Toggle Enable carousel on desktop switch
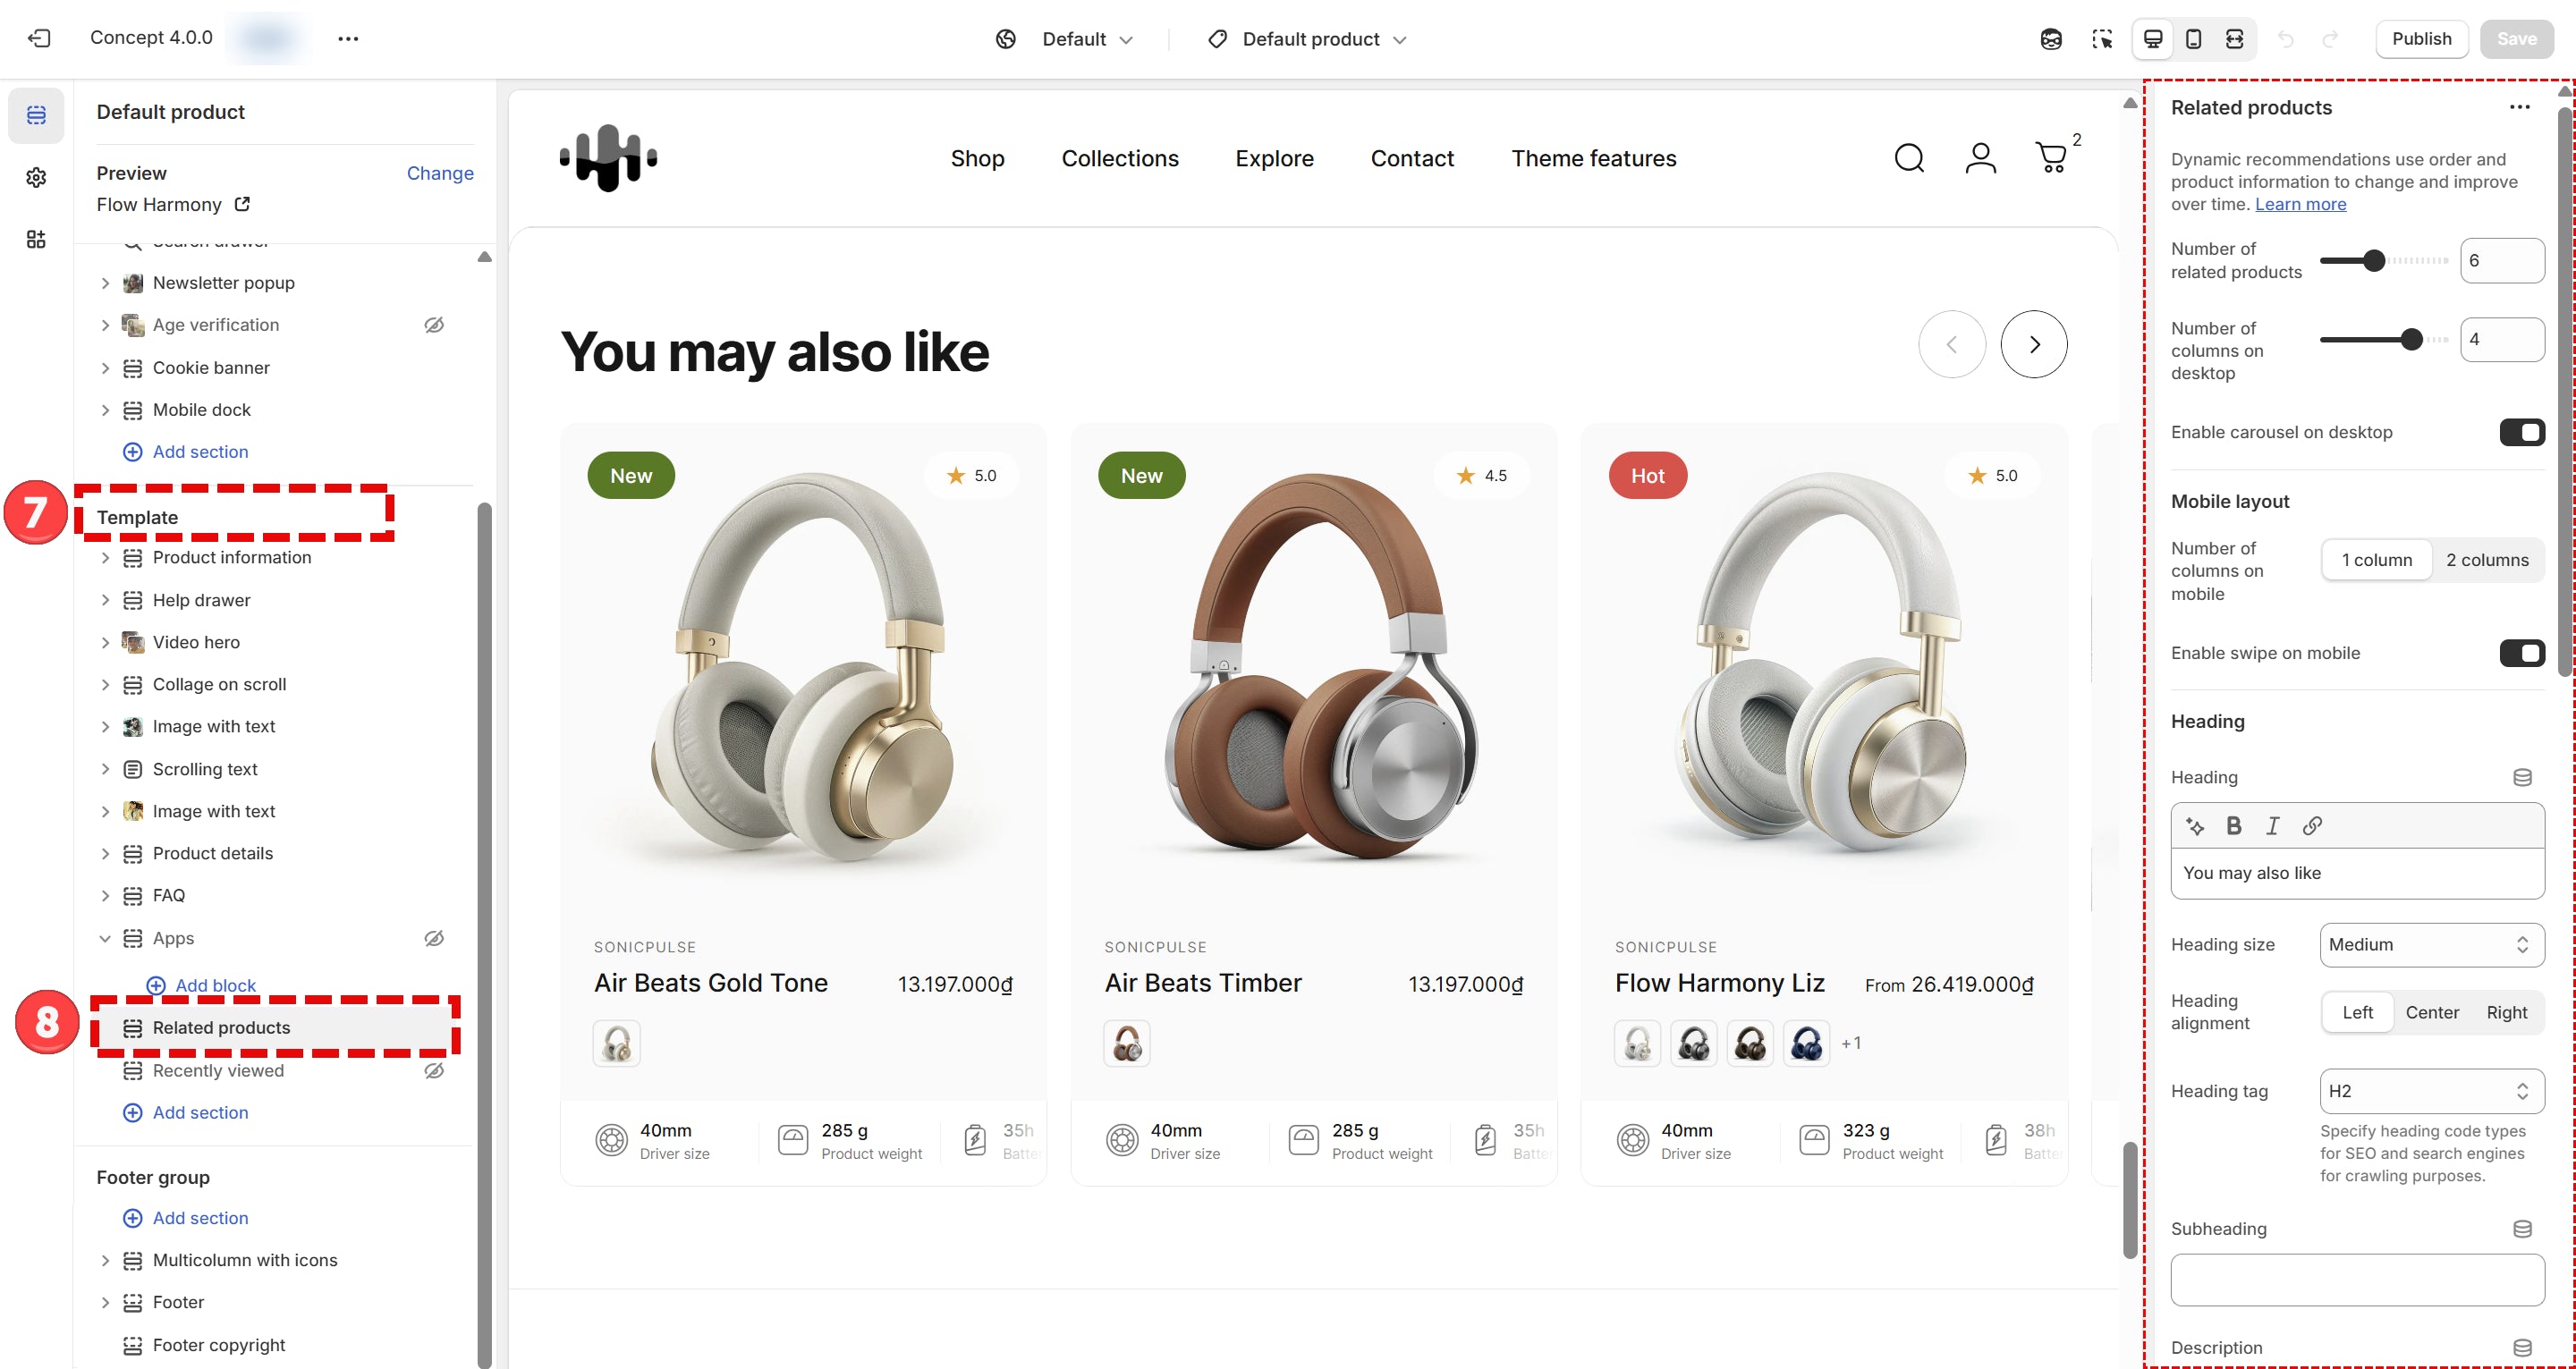 point(2521,432)
